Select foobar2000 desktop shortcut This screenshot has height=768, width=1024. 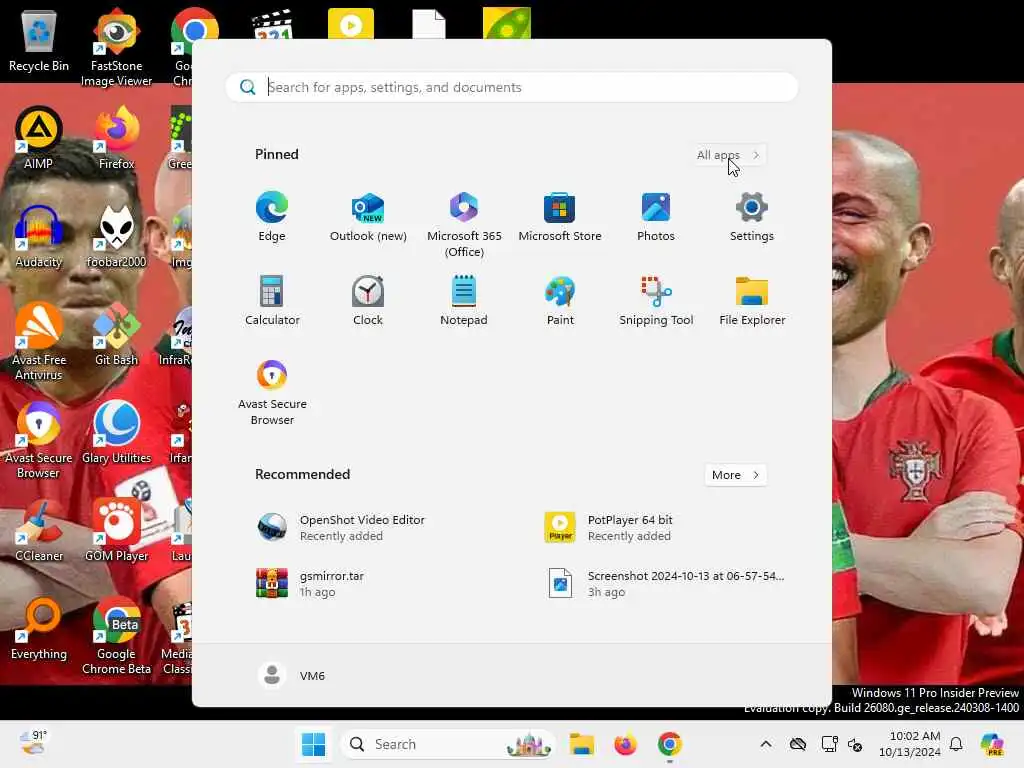tap(116, 236)
